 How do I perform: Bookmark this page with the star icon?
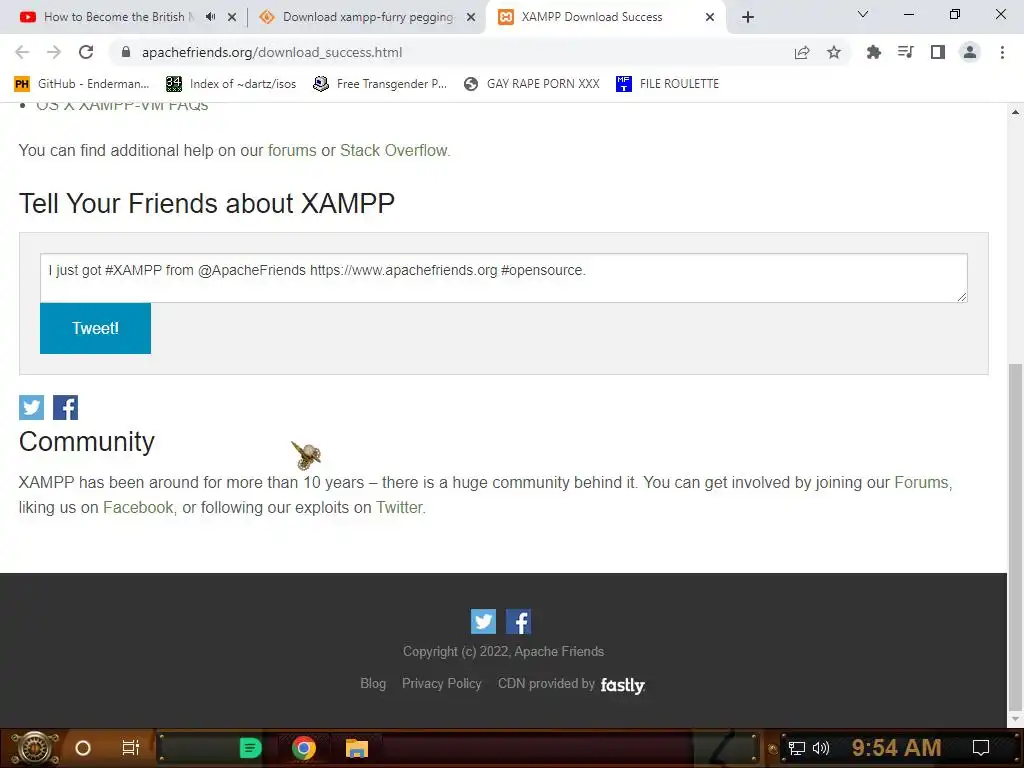[834, 52]
